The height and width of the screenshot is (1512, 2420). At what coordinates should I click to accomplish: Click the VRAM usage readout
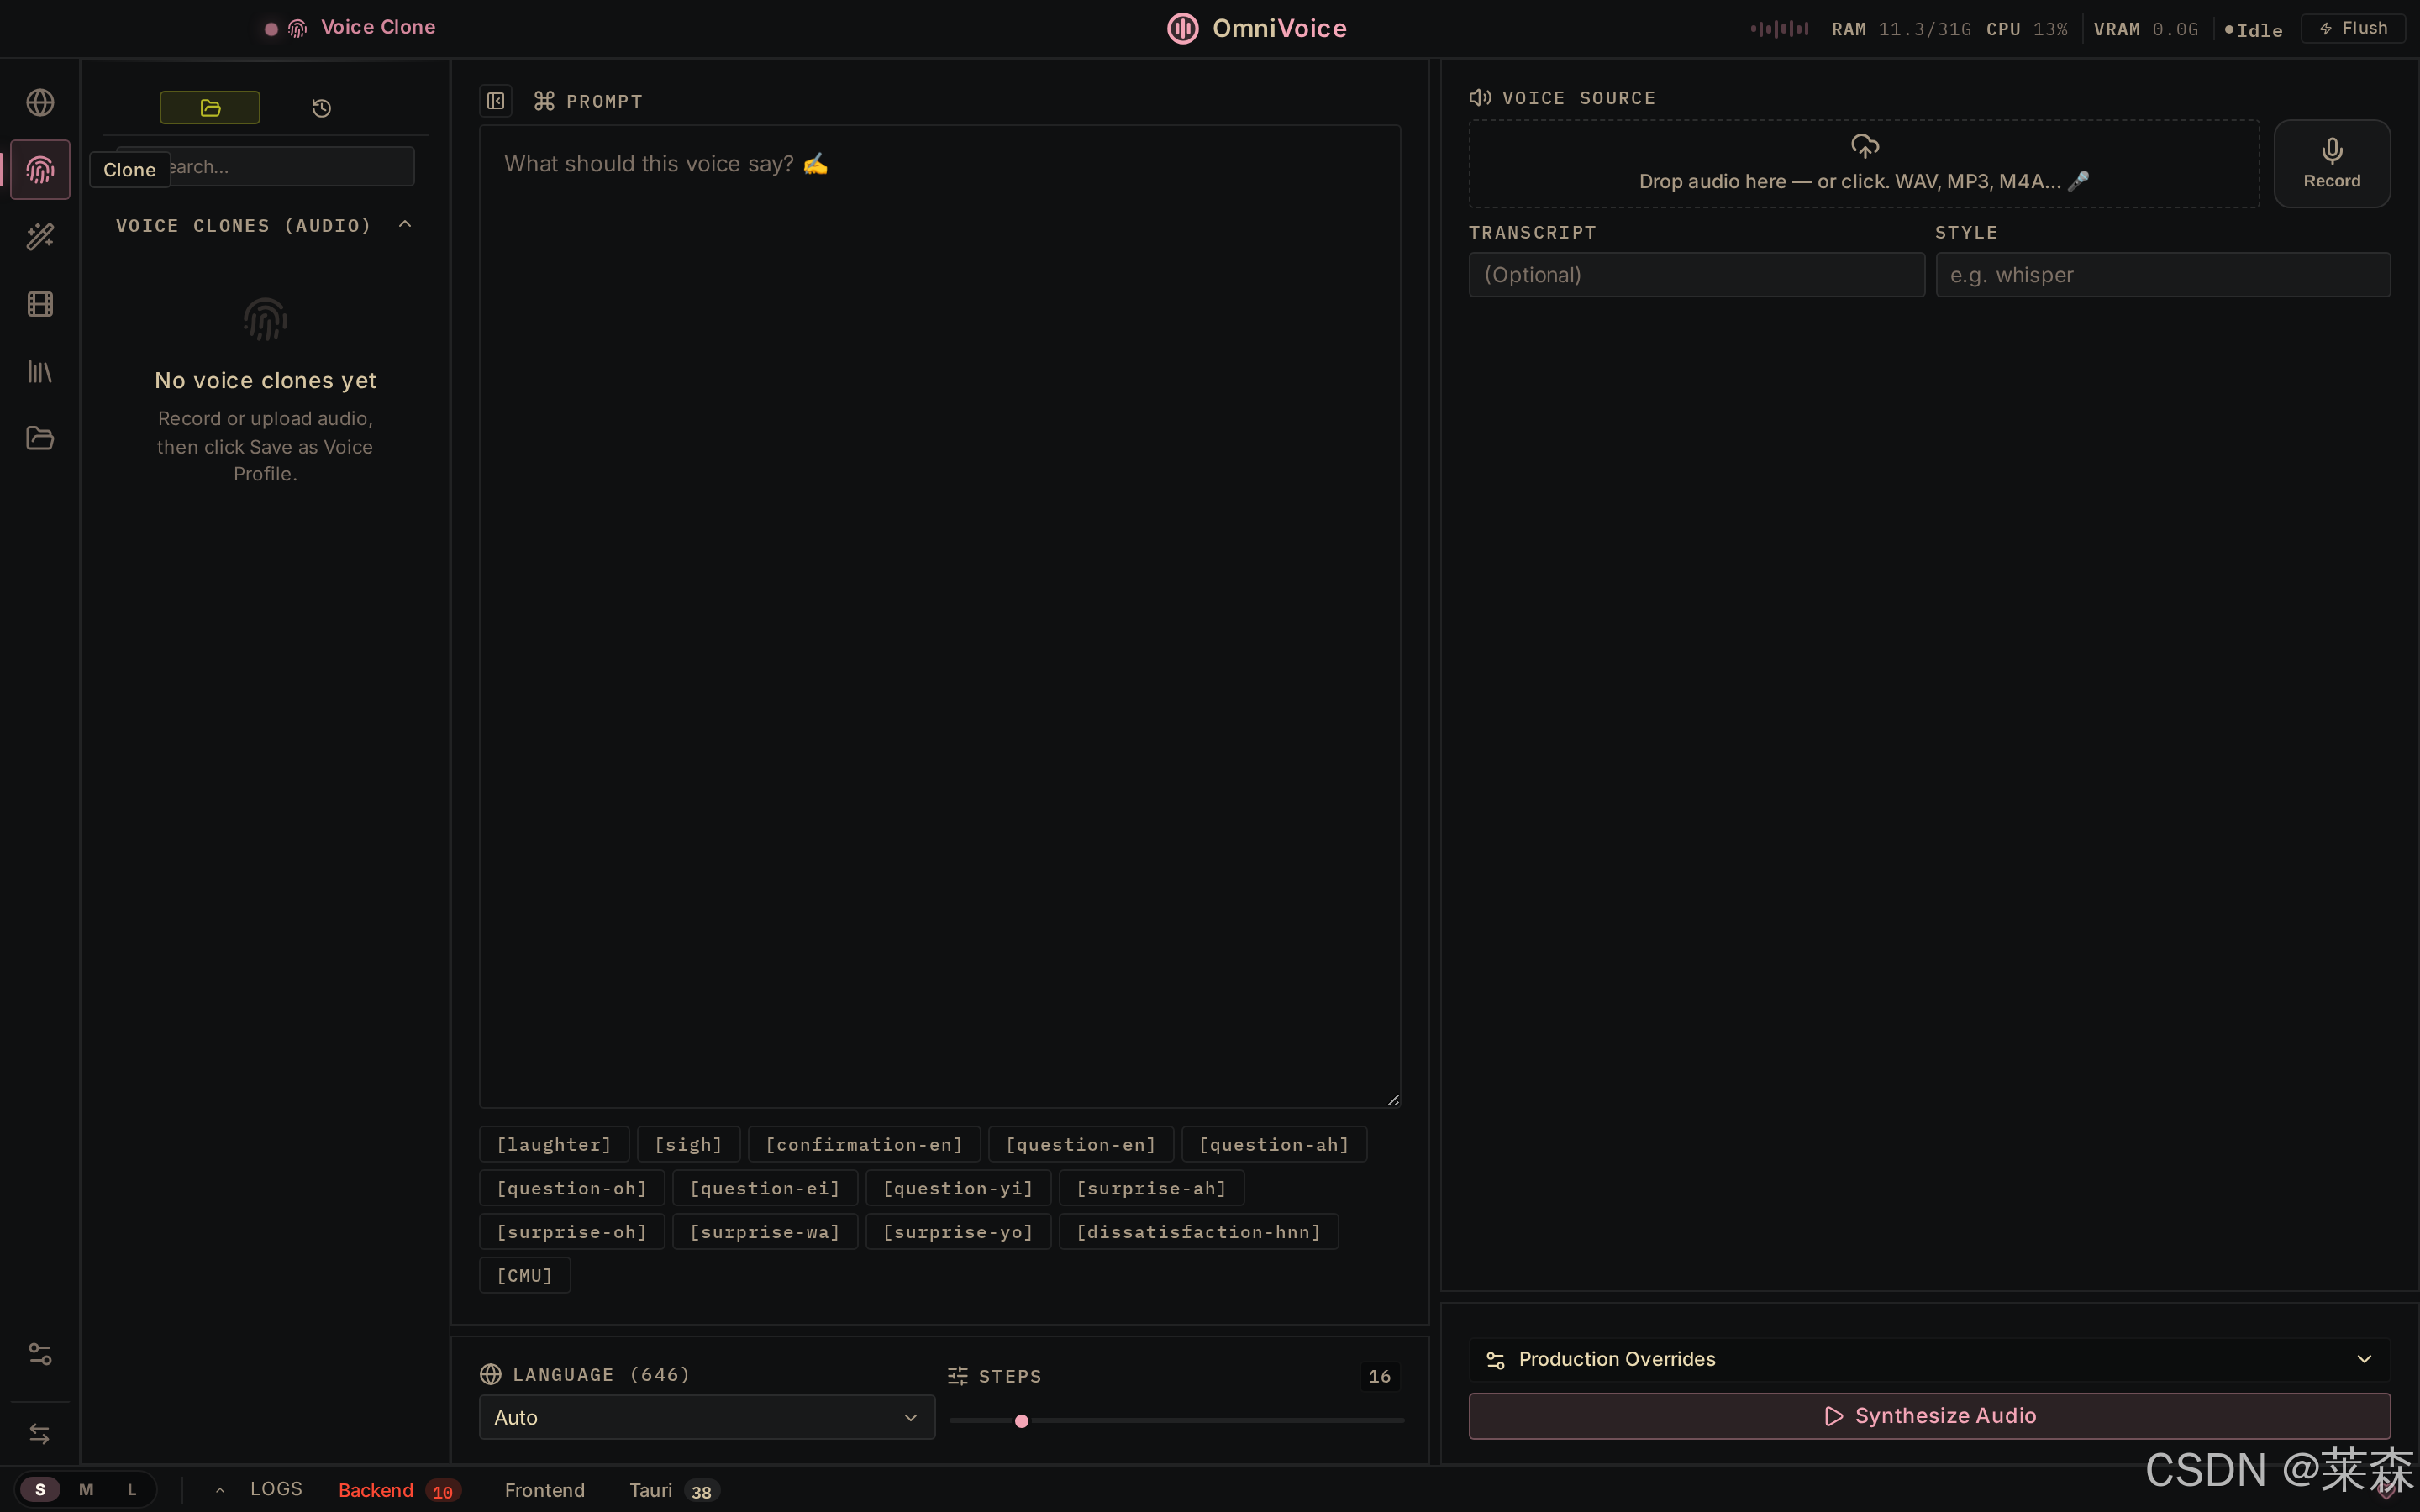coord(2146,30)
